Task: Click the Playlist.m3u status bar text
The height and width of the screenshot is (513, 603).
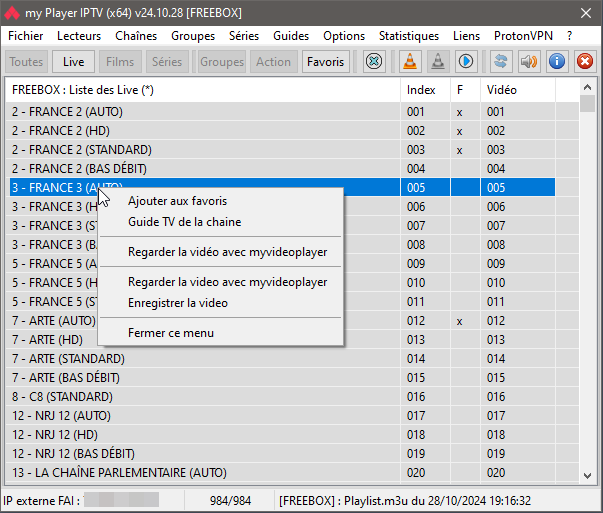Action: tap(405, 501)
